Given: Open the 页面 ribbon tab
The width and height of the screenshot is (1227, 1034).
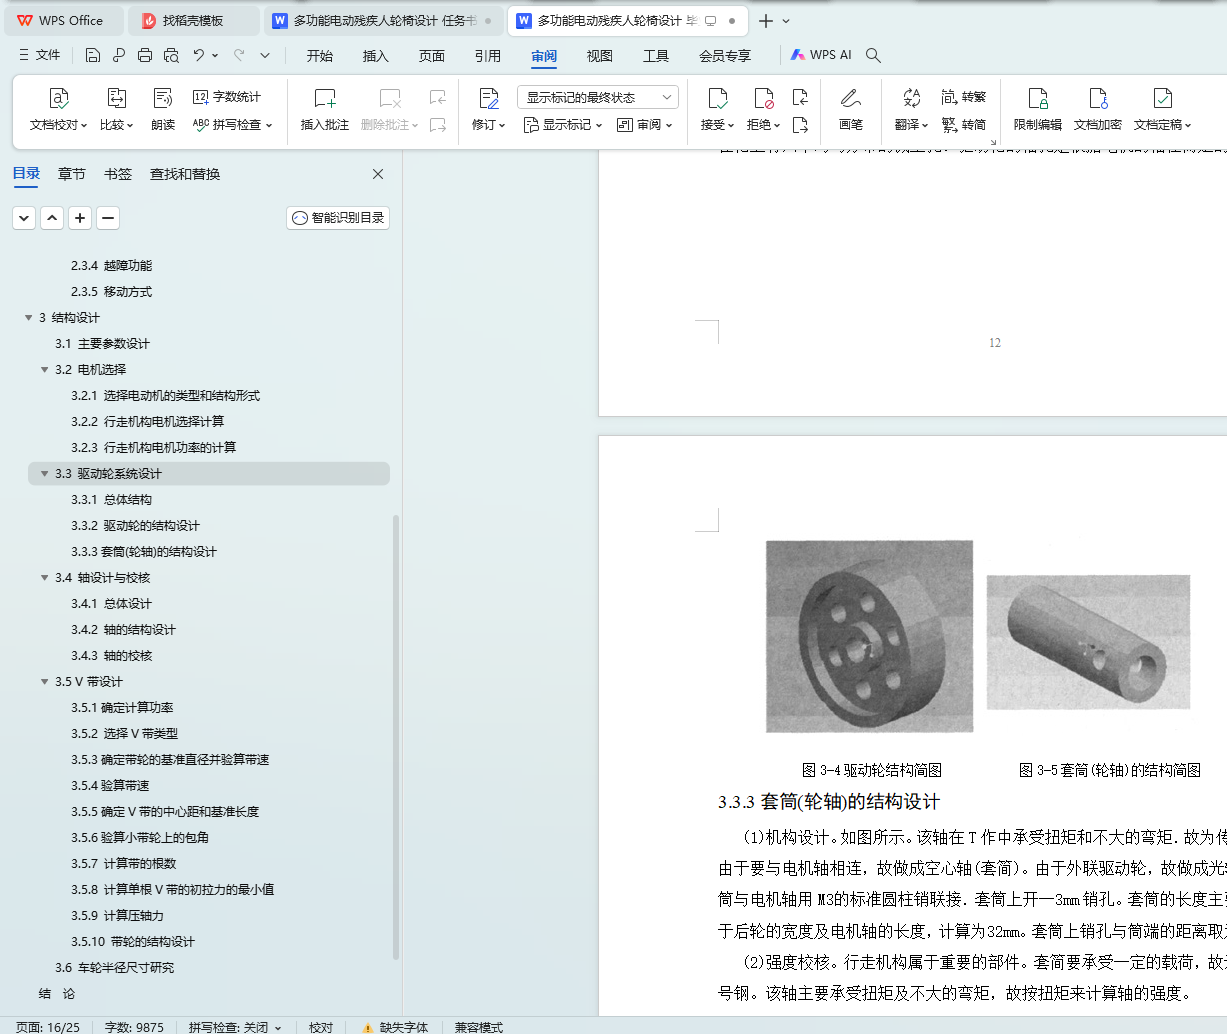Looking at the screenshot, I should pos(432,56).
